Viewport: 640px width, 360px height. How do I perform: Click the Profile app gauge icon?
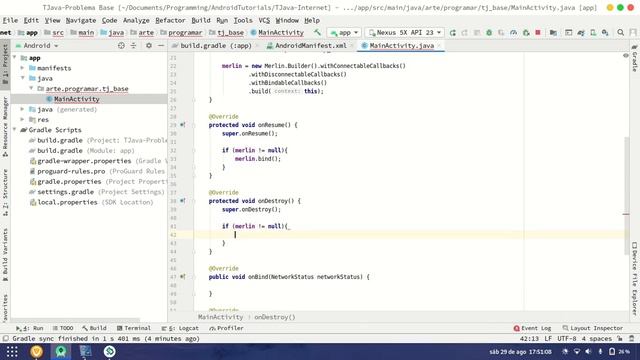[513, 33]
